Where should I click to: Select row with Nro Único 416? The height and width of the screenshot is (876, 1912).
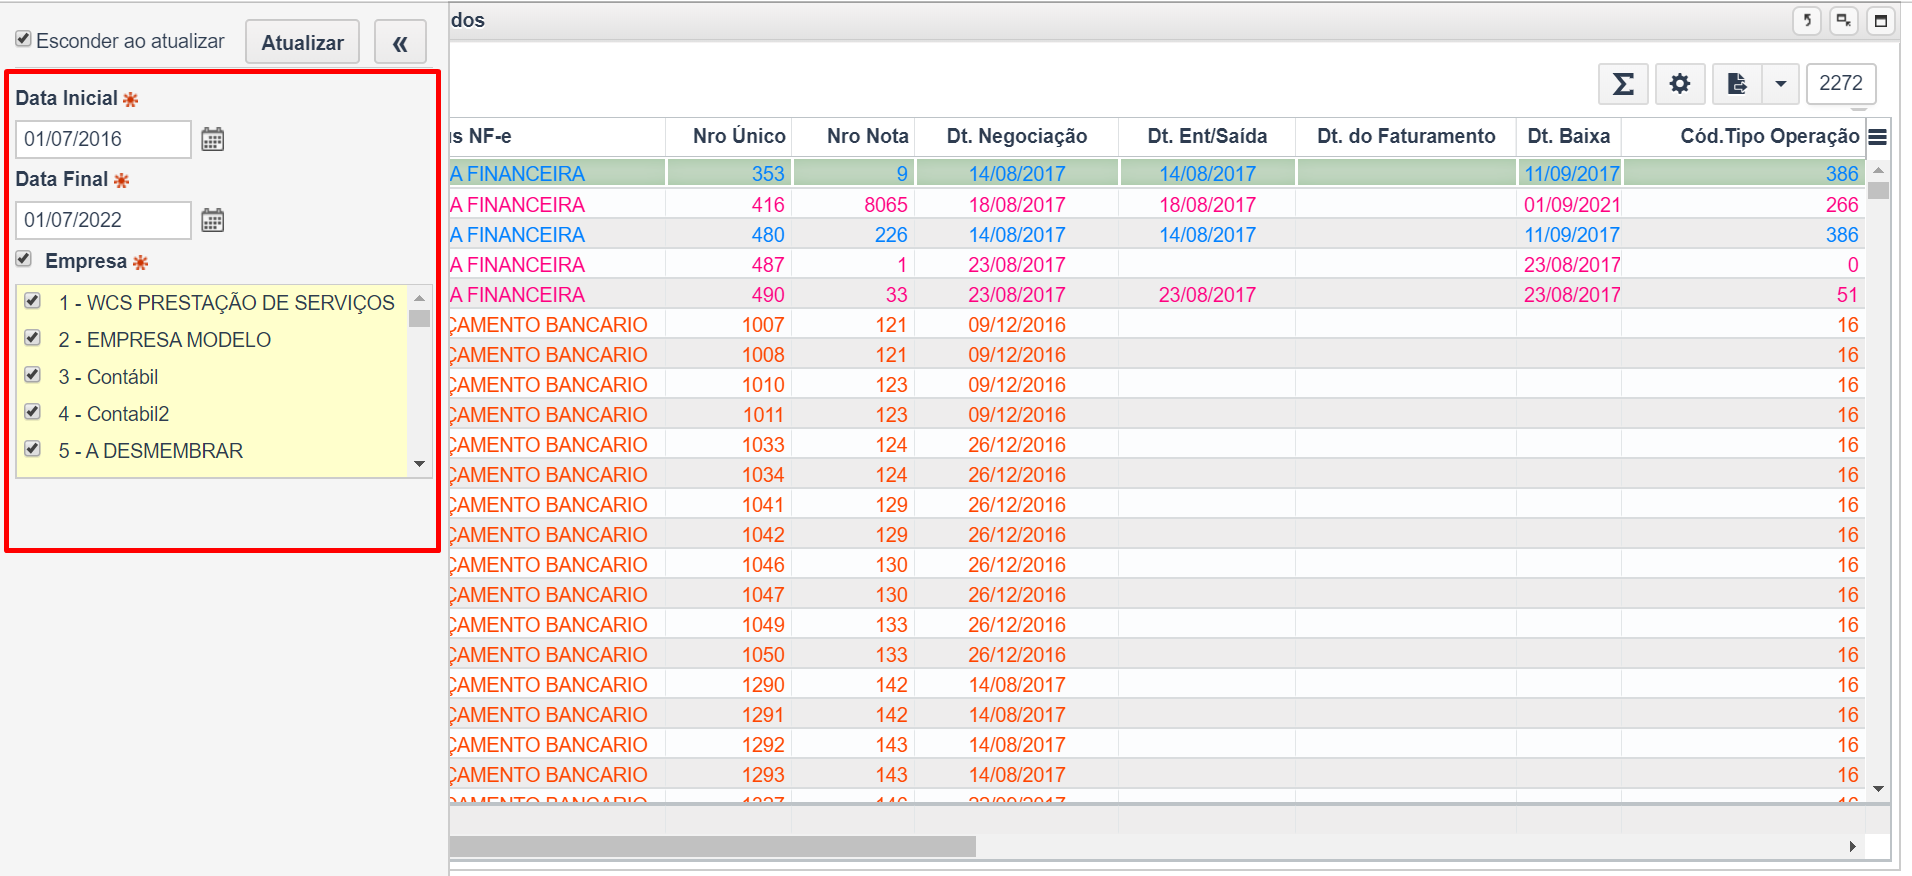coord(1157,205)
